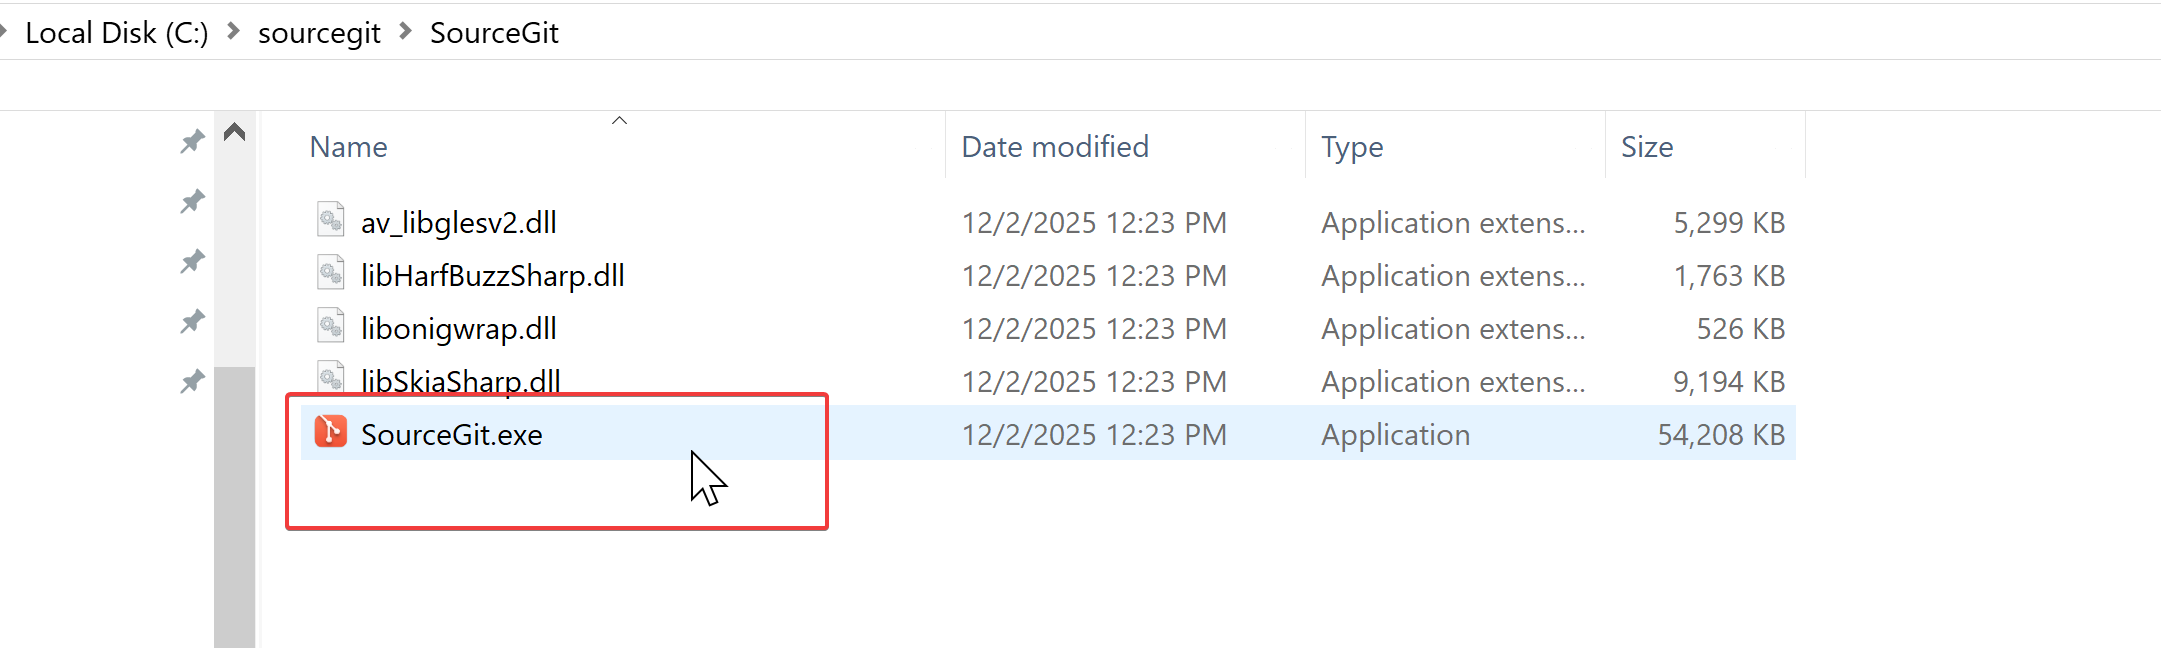
Task: Go to the sourcegit folder in breadcrumb
Action: coord(319,33)
